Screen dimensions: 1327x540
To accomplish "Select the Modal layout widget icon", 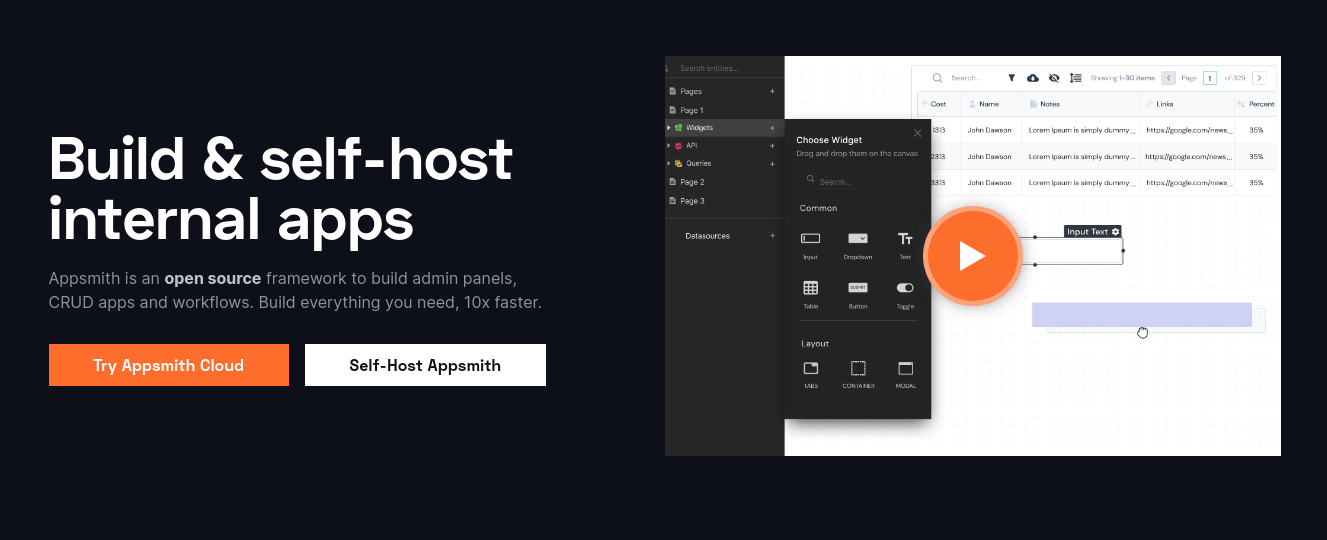I will click(x=905, y=368).
